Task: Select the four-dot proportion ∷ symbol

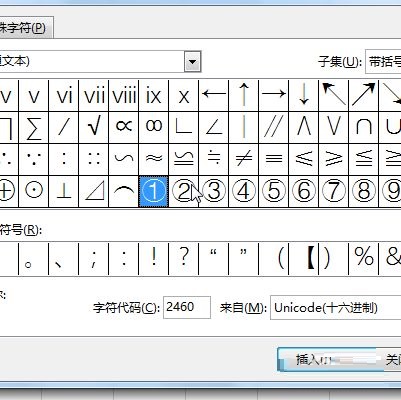Action: 94,159
